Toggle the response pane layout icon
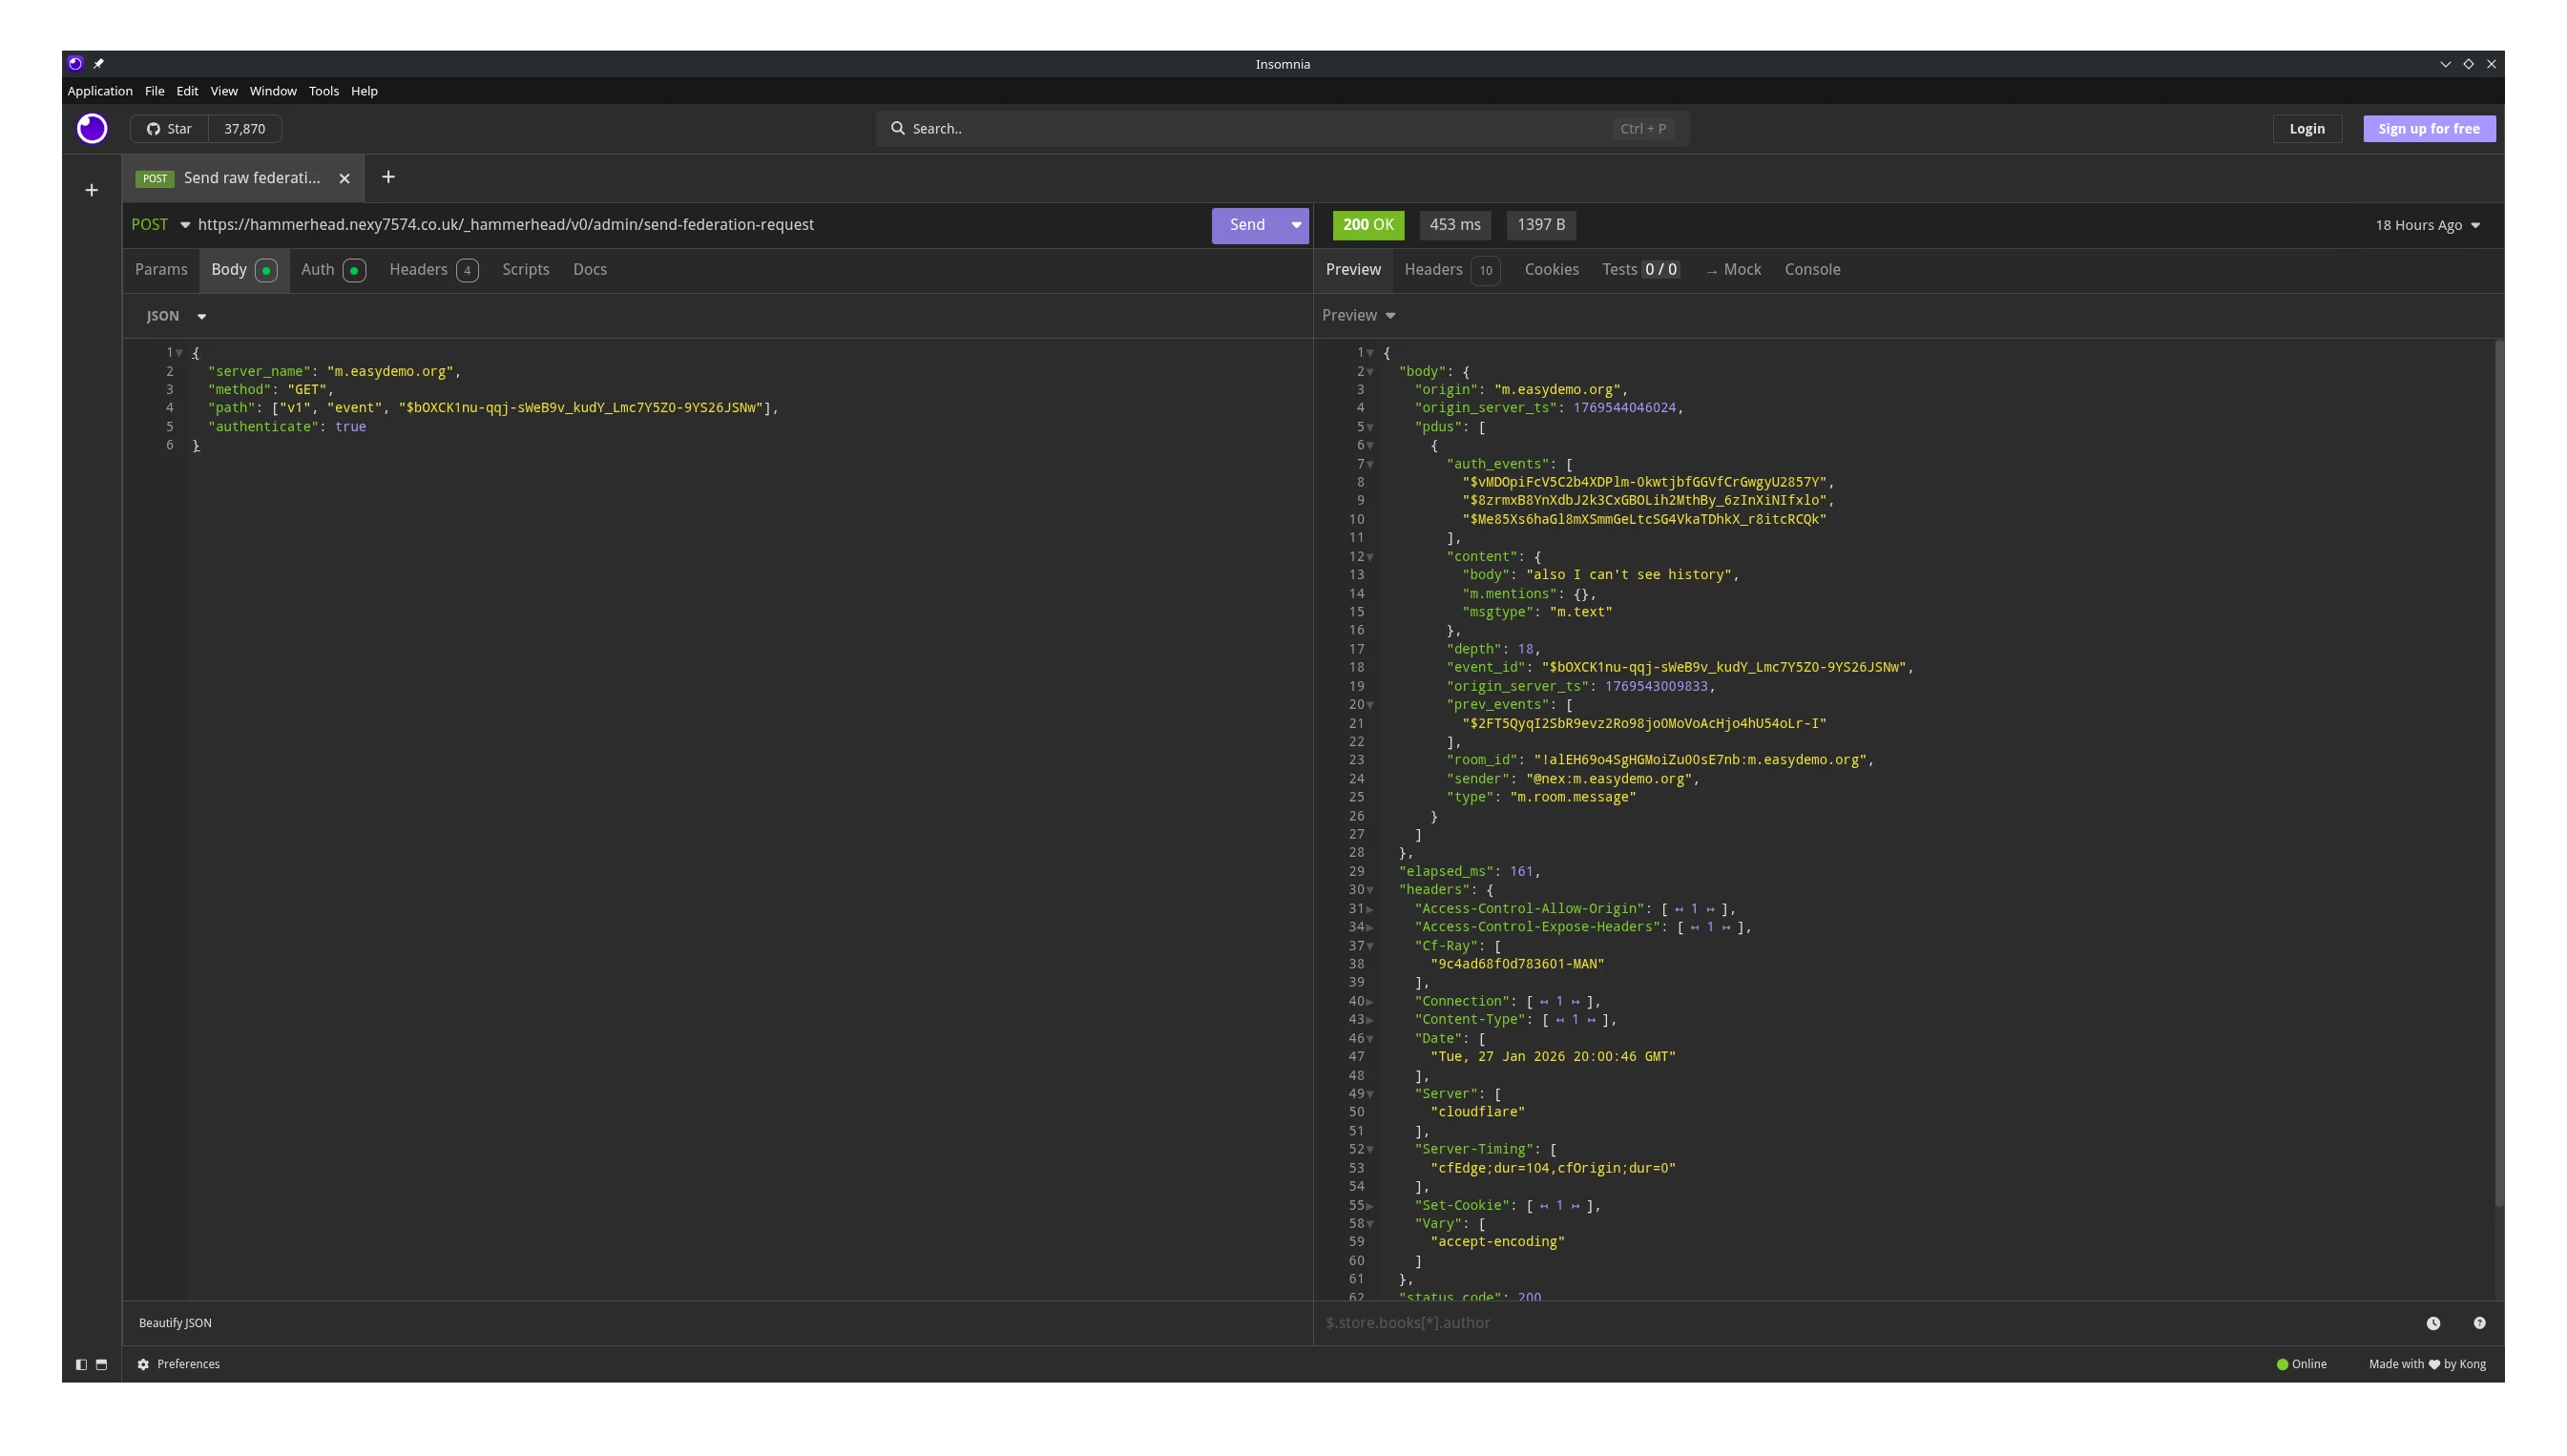The width and height of the screenshot is (2567, 1456). [101, 1364]
